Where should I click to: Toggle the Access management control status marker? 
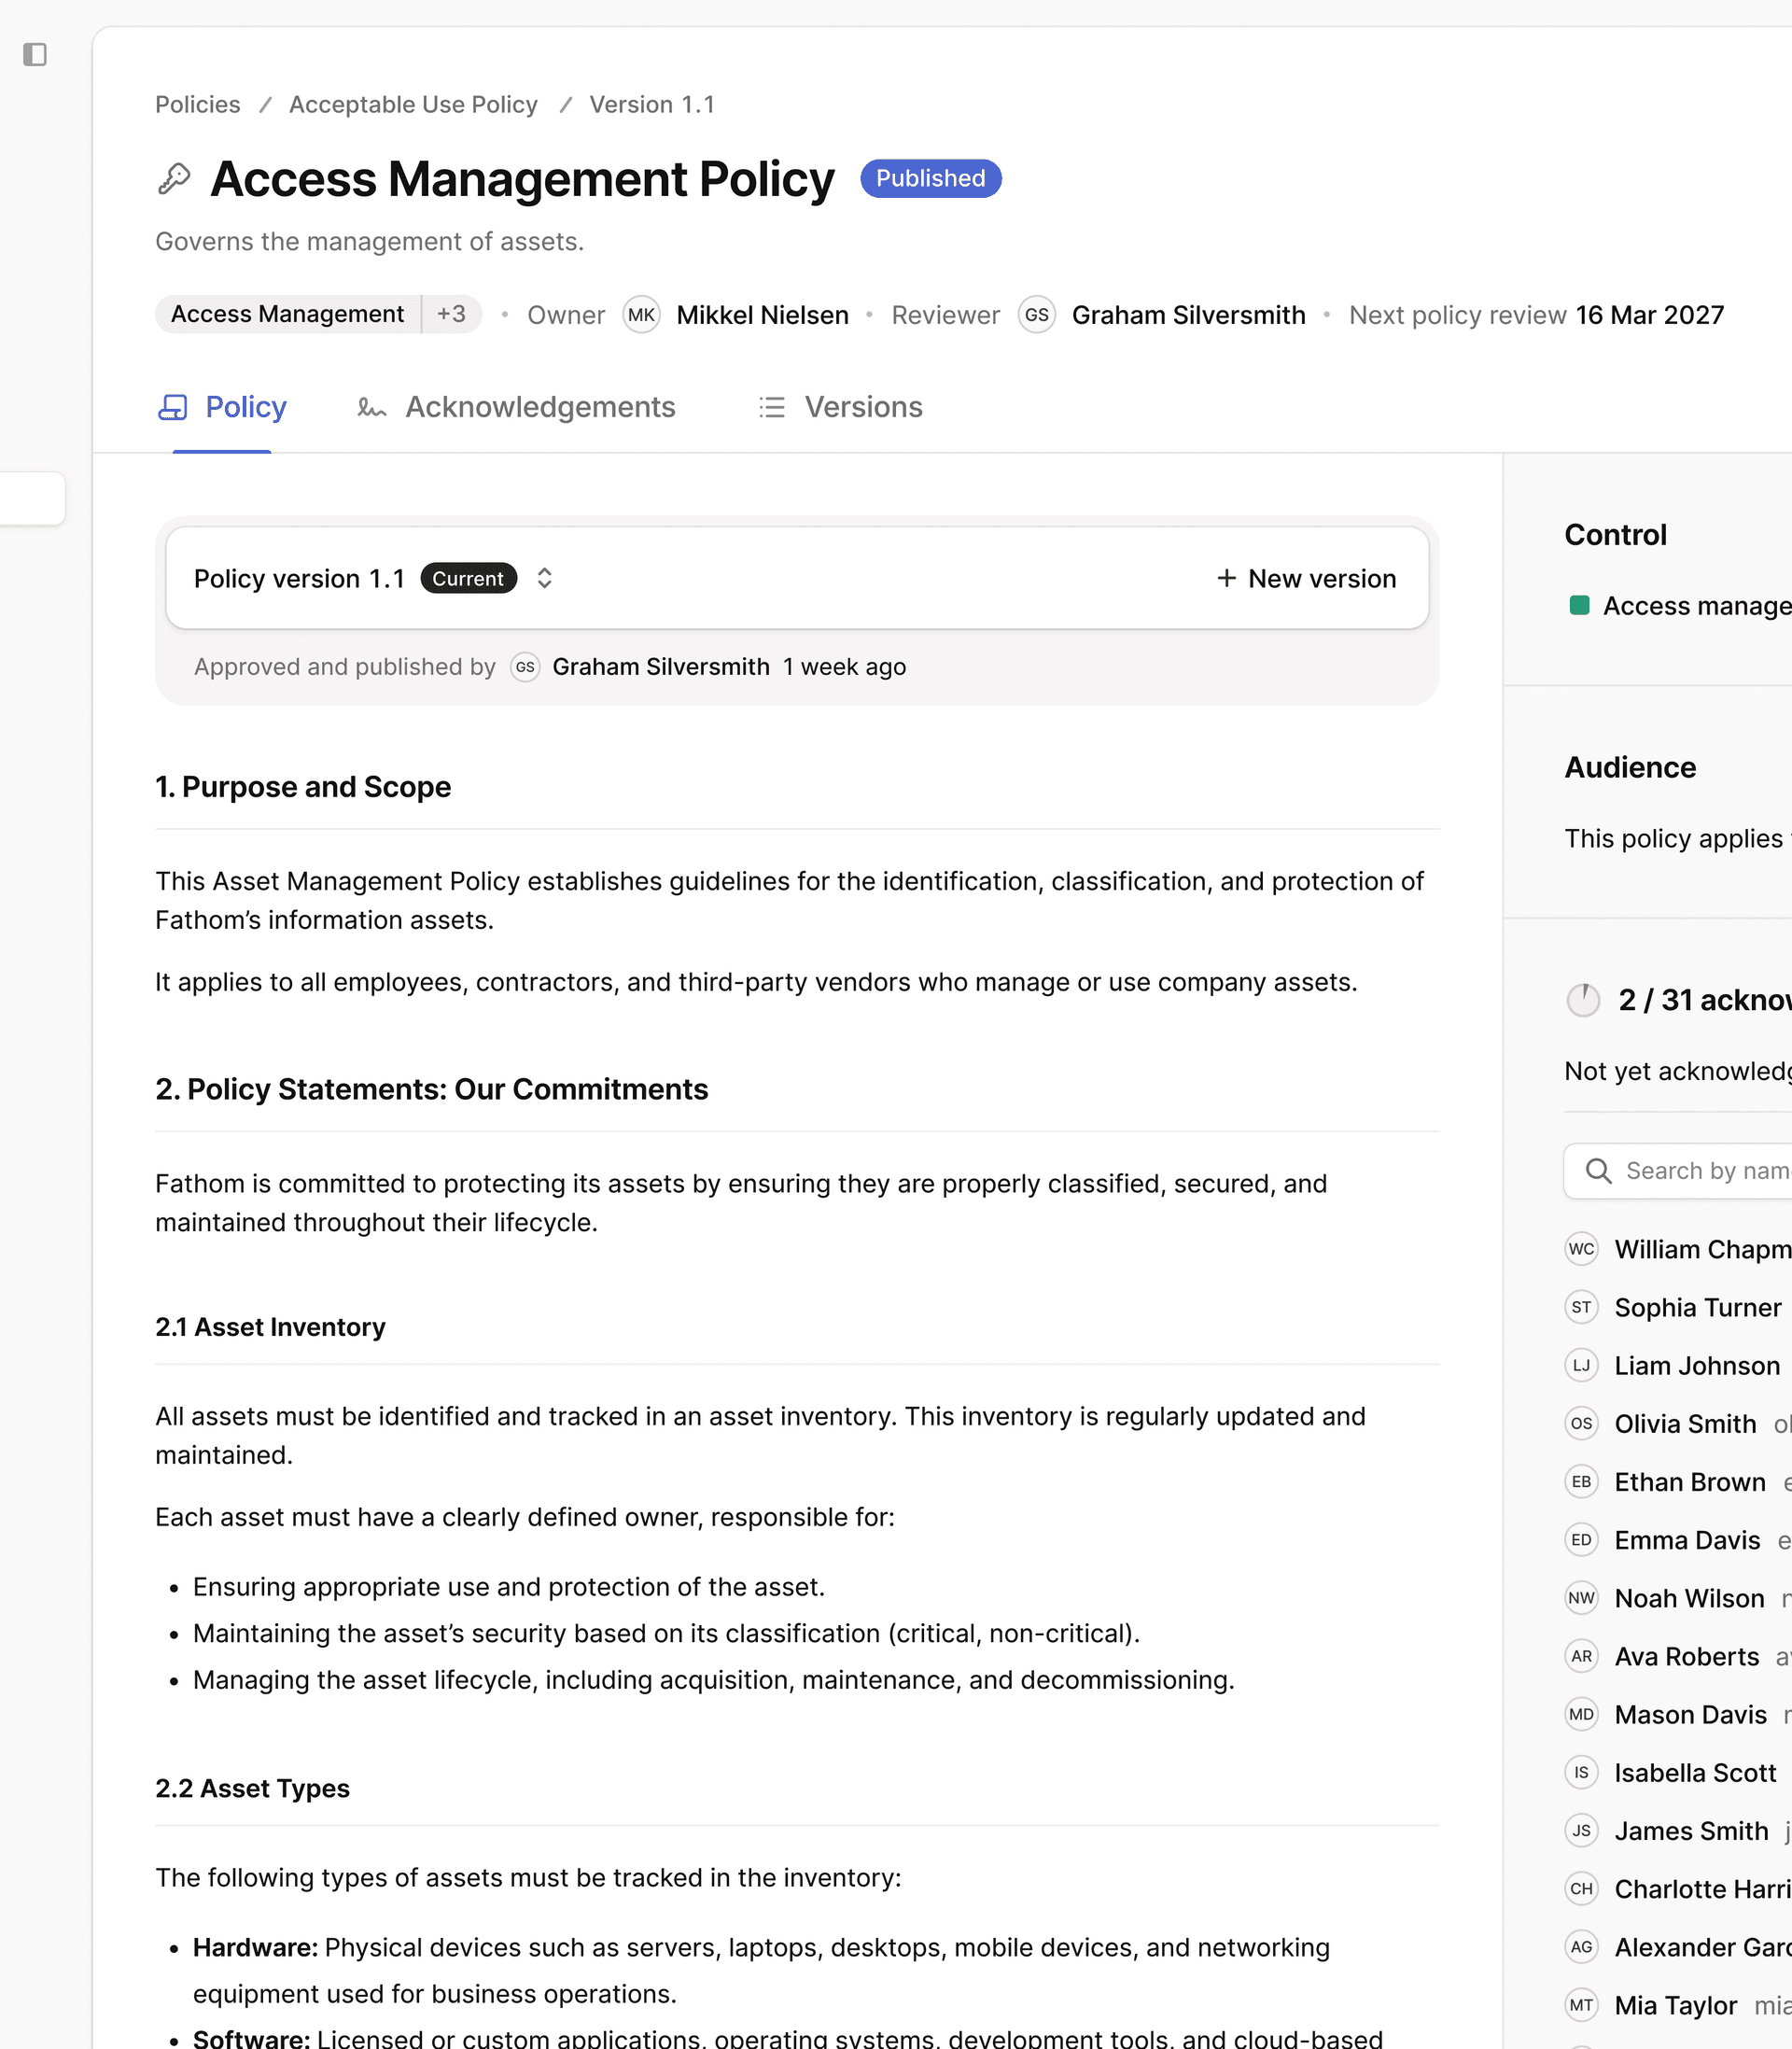coord(1580,605)
